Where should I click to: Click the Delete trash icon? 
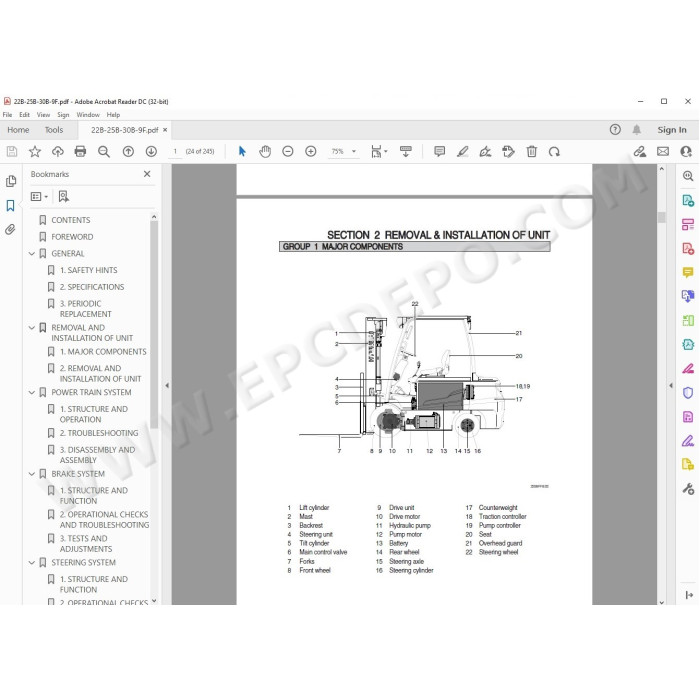531,152
